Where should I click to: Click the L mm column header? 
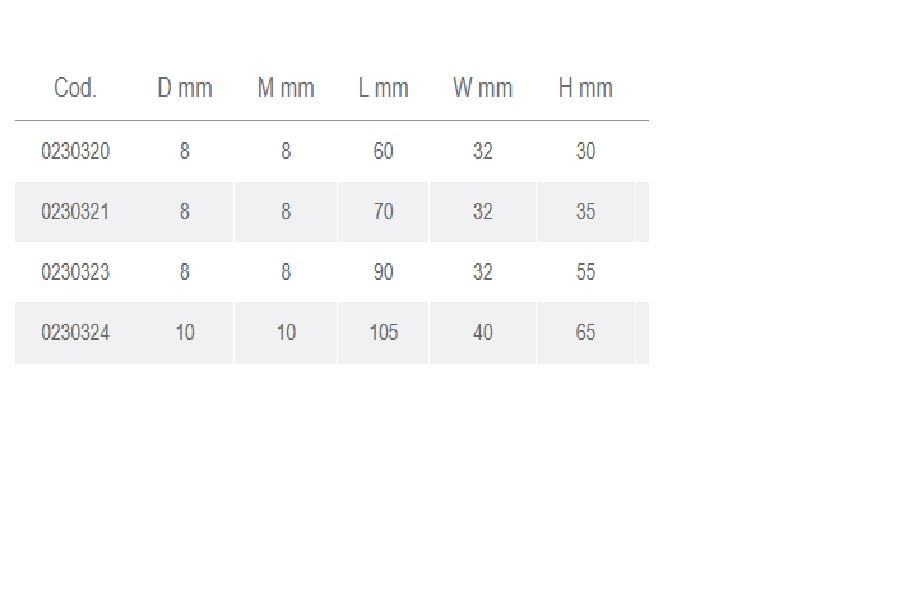384,88
